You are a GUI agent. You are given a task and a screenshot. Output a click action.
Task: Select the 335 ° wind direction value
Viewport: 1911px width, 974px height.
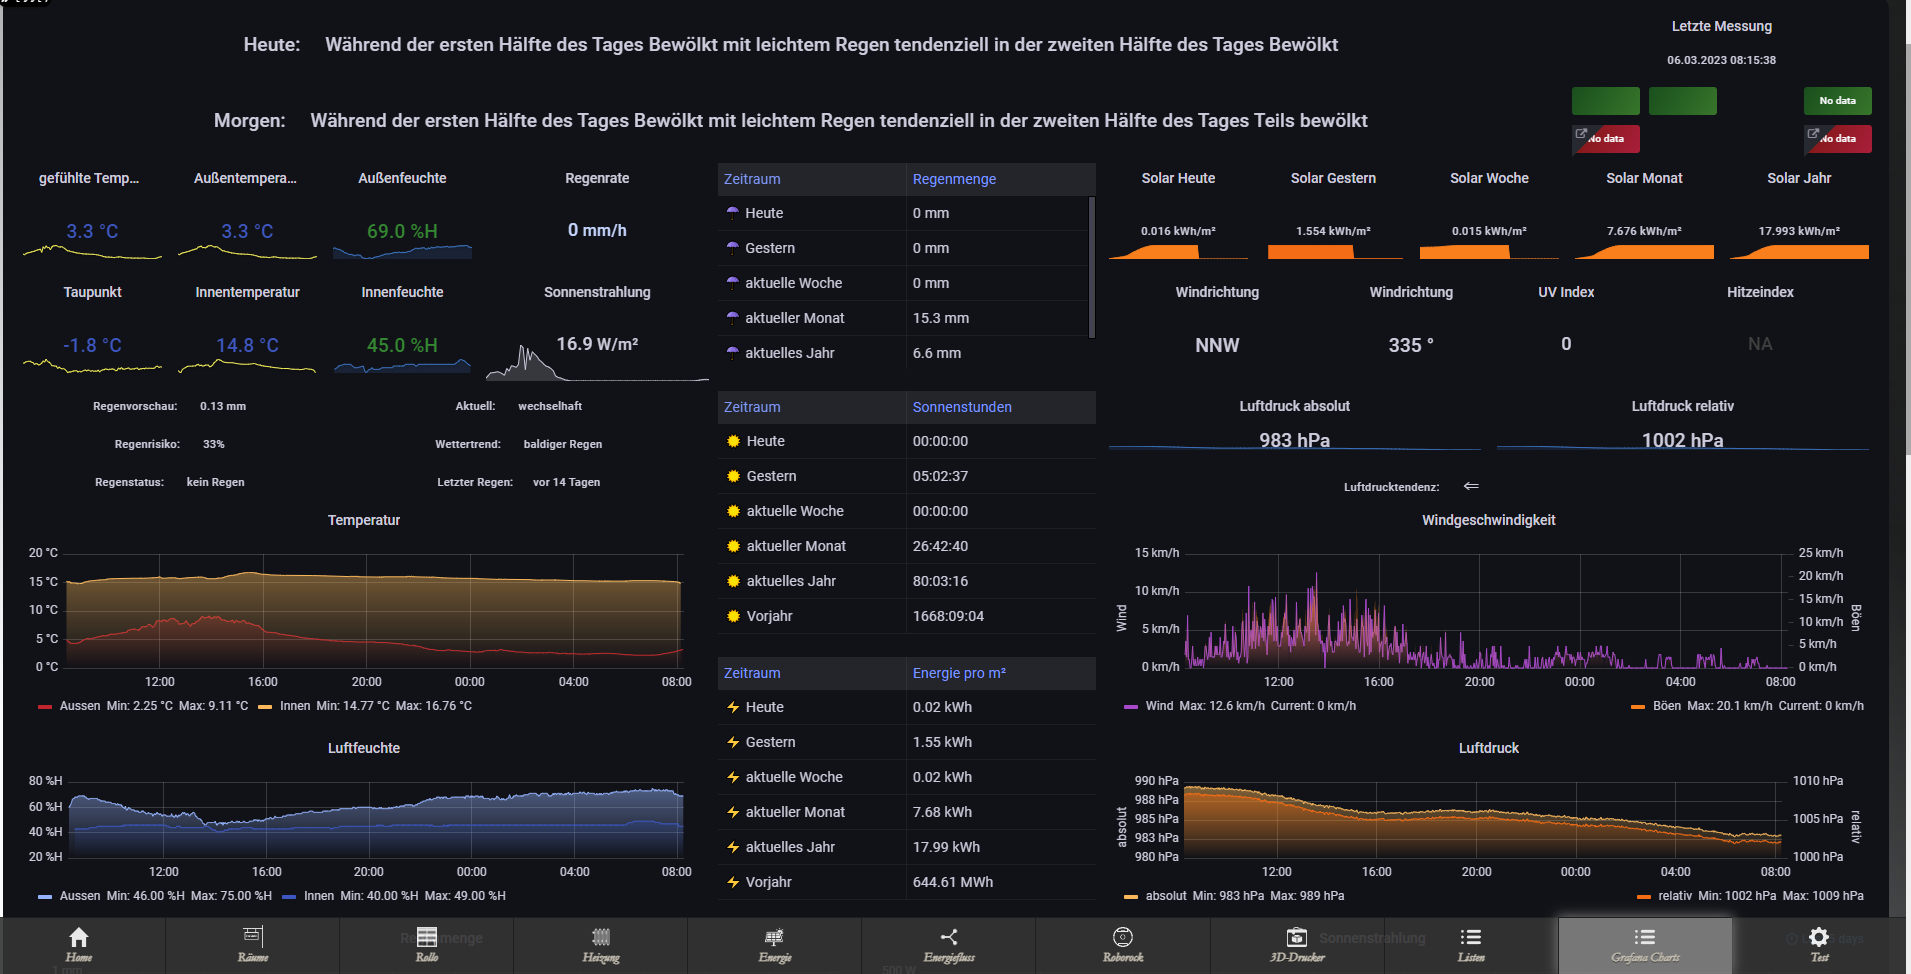click(x=1411, y=345)
